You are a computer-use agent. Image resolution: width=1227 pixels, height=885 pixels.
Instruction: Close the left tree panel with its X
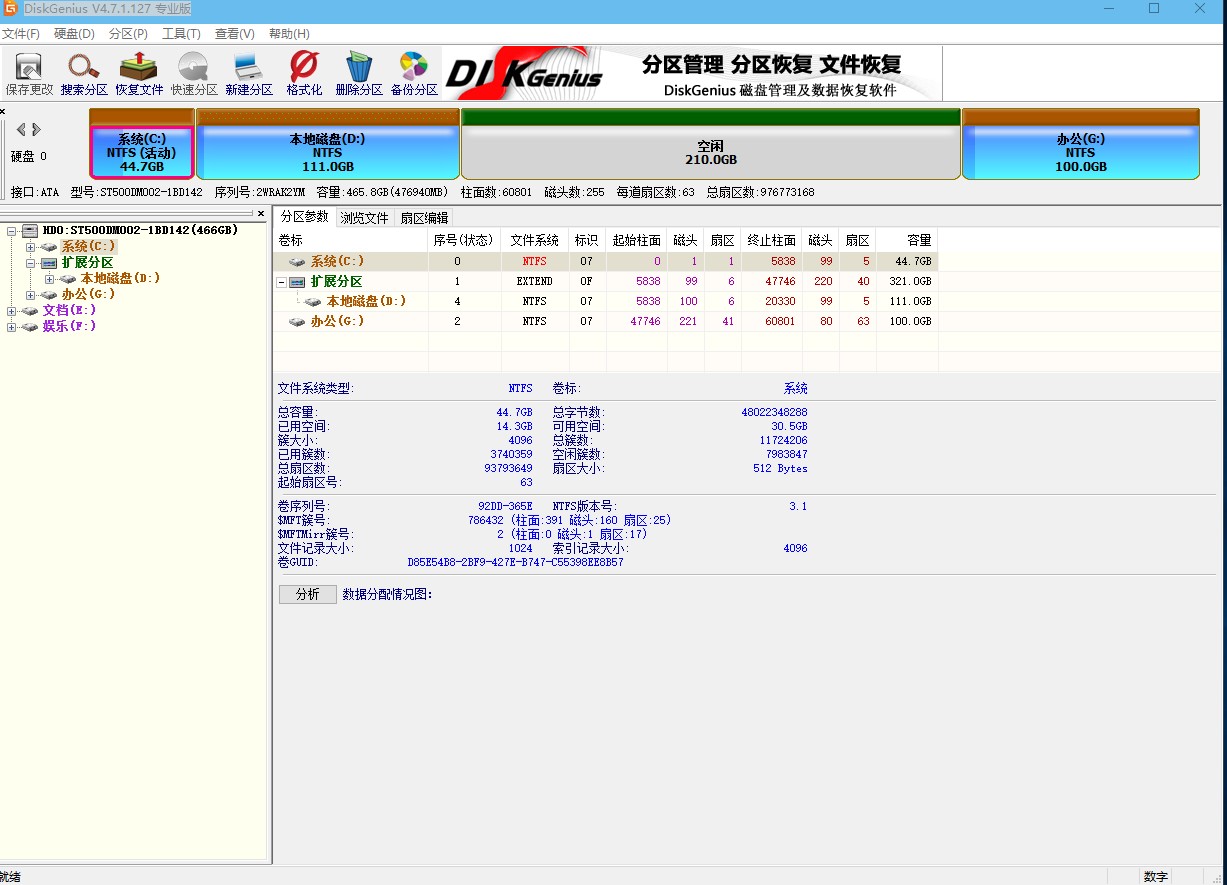point(261,214)
